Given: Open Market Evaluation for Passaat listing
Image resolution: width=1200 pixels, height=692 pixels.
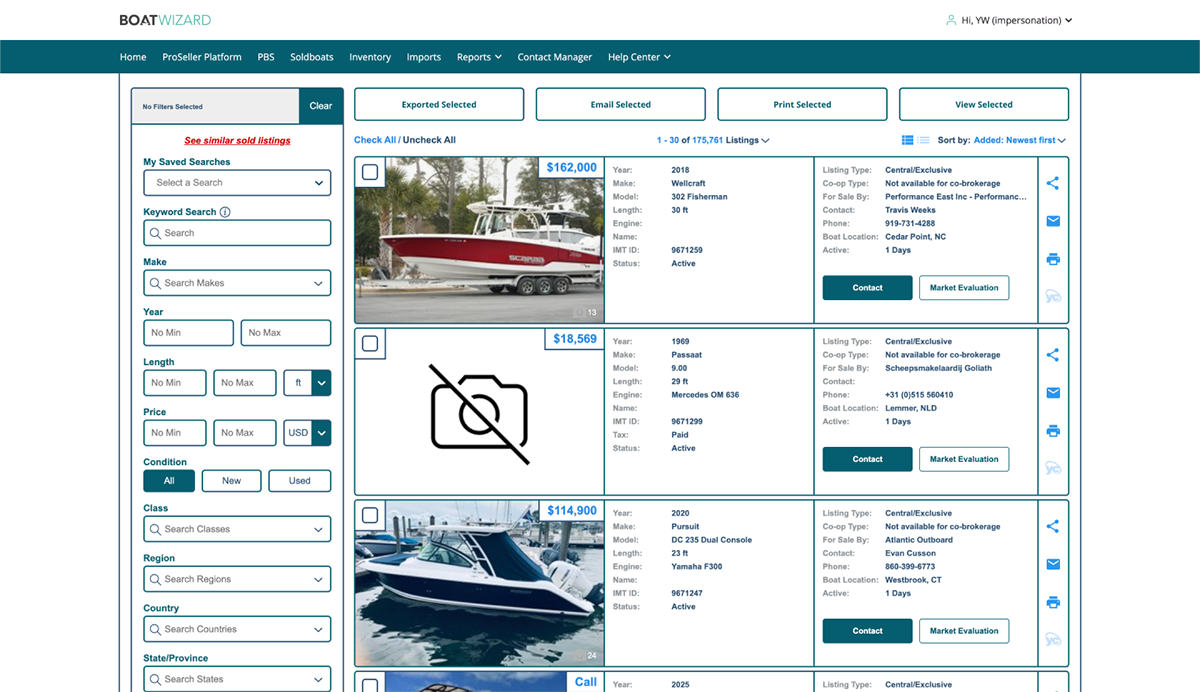Looking at the screenshot, I should point(964,459).
